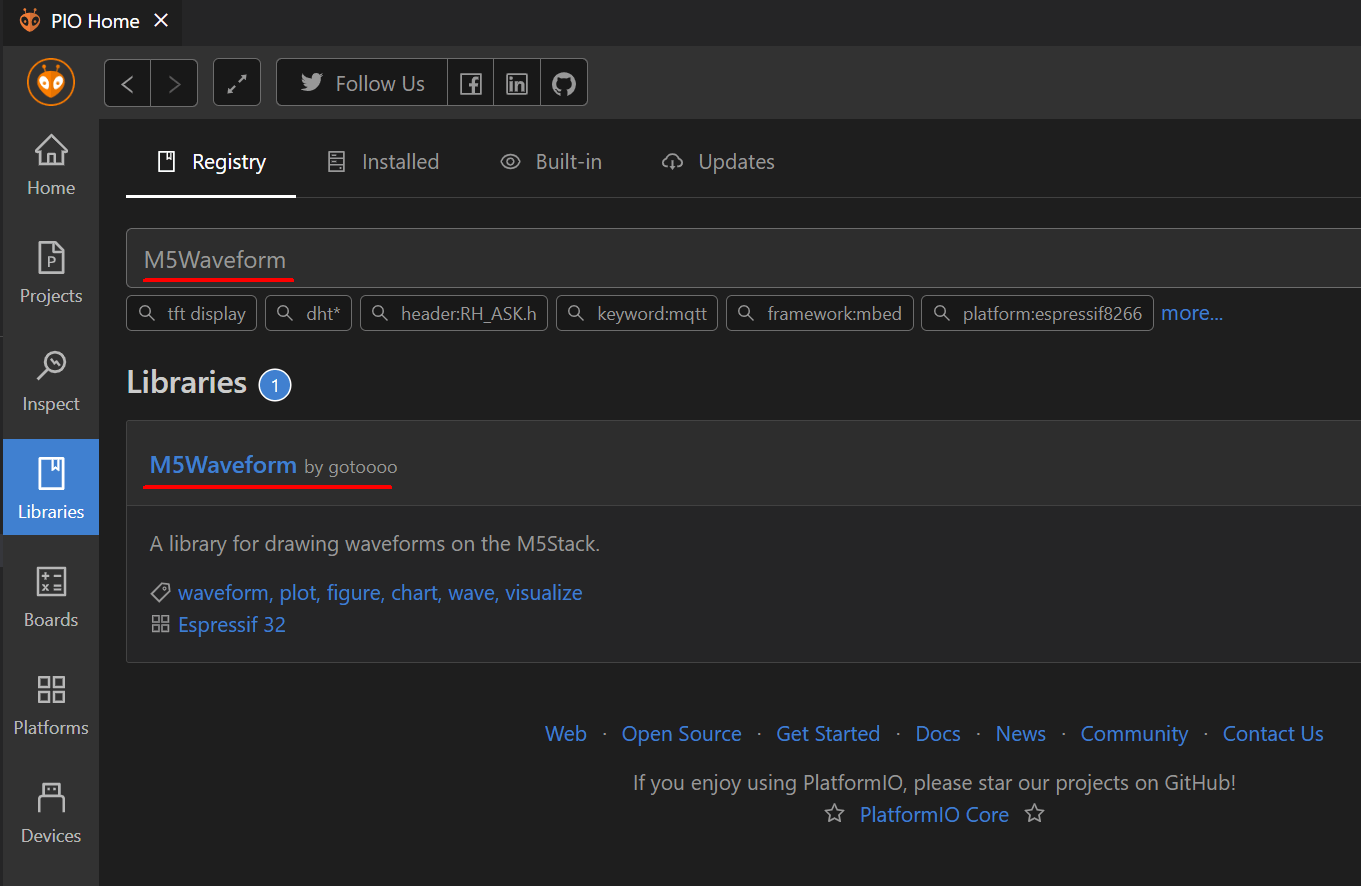Select Libraries in the sidebar
This screenshot has width=1361, height=886.
coord(51,487)
